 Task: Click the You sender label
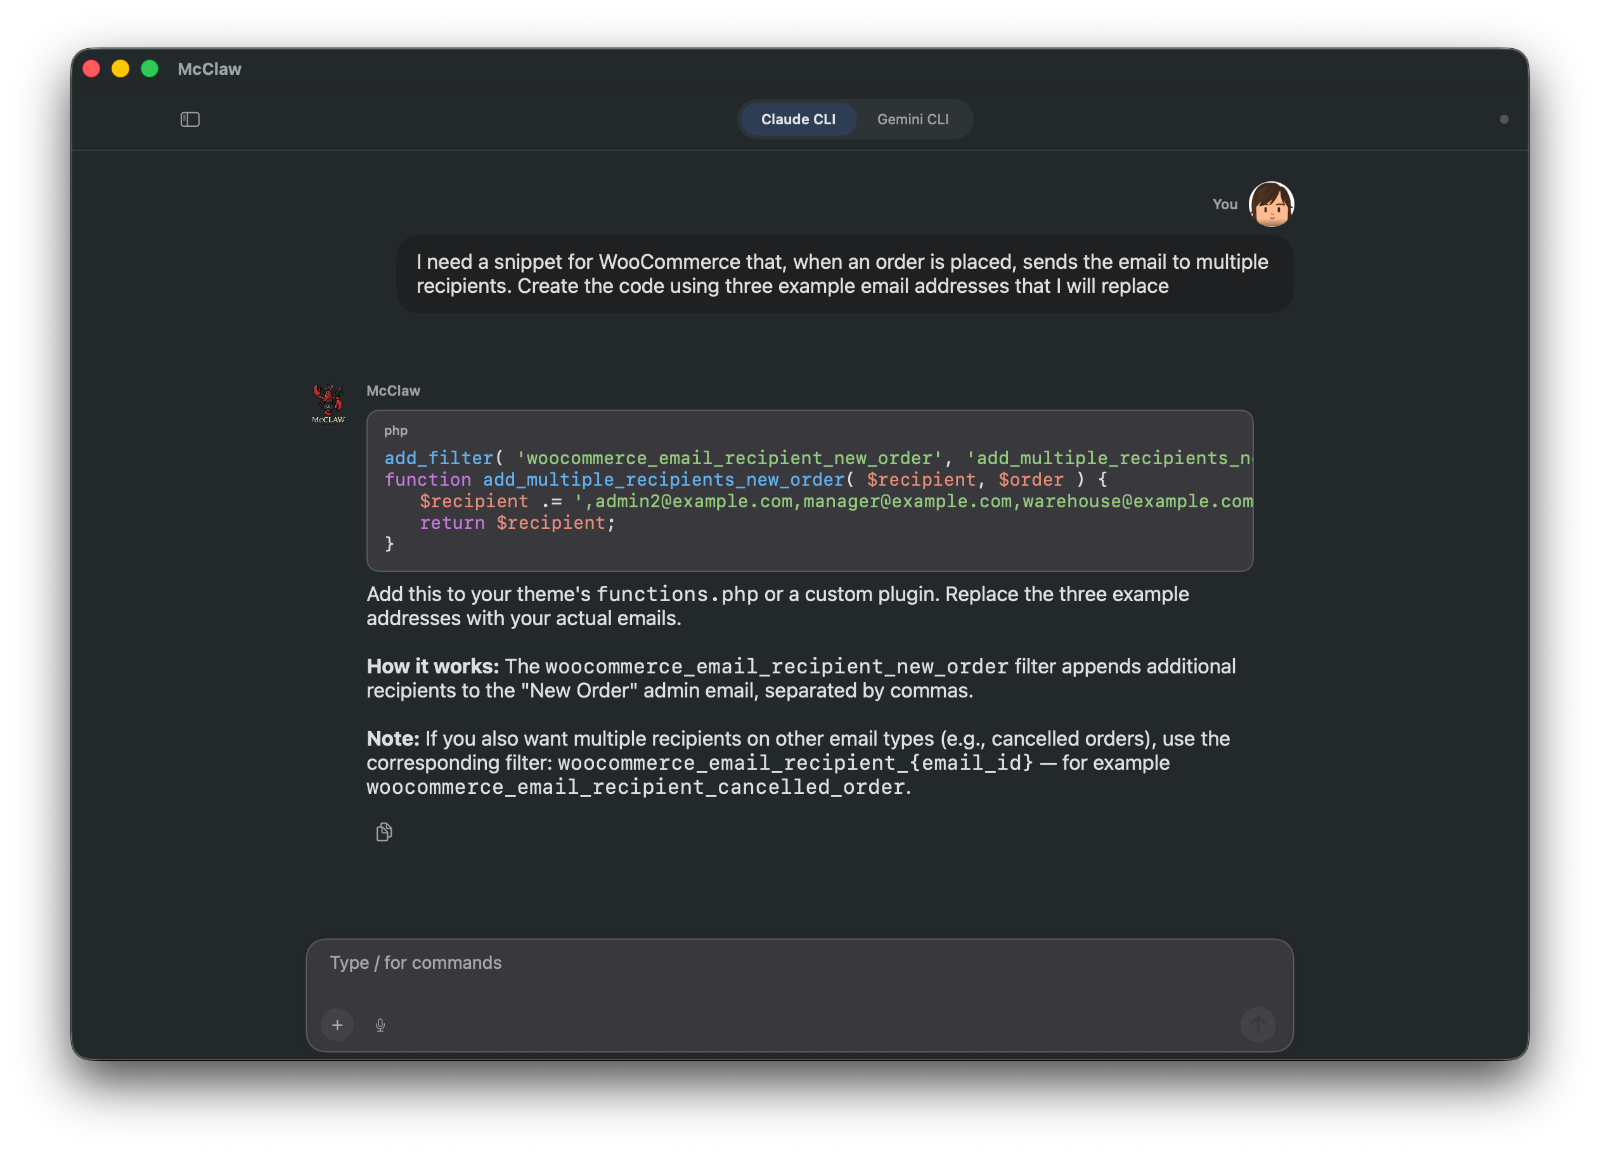[1224, 204]
